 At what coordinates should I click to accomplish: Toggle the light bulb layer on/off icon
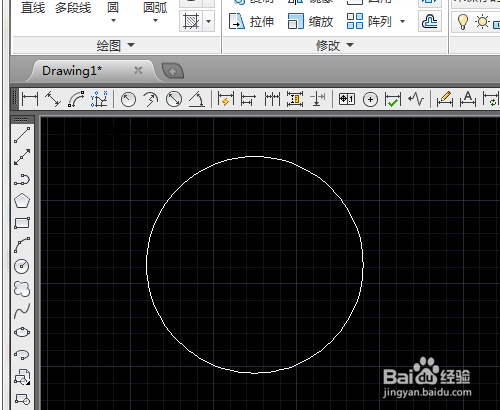pyautogui.click(x=463, y=22)
